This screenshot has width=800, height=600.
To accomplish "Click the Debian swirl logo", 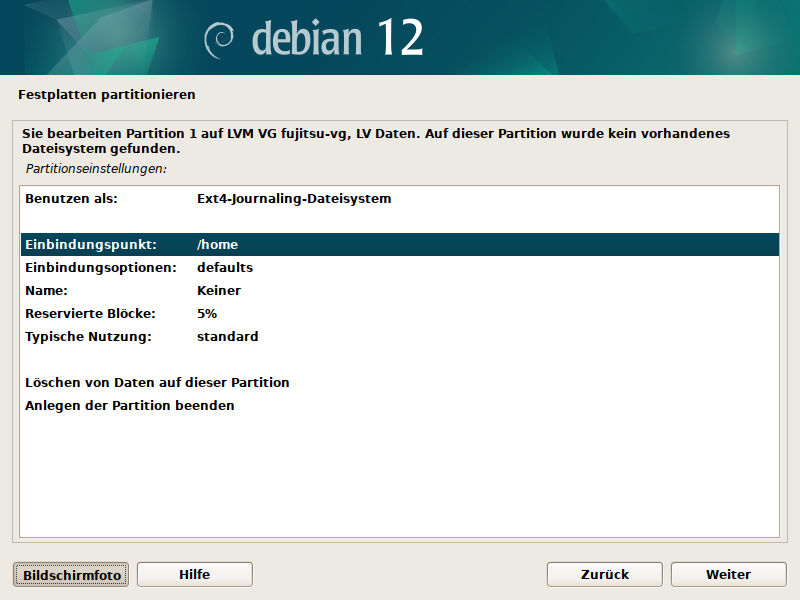I will click(220, 39).
